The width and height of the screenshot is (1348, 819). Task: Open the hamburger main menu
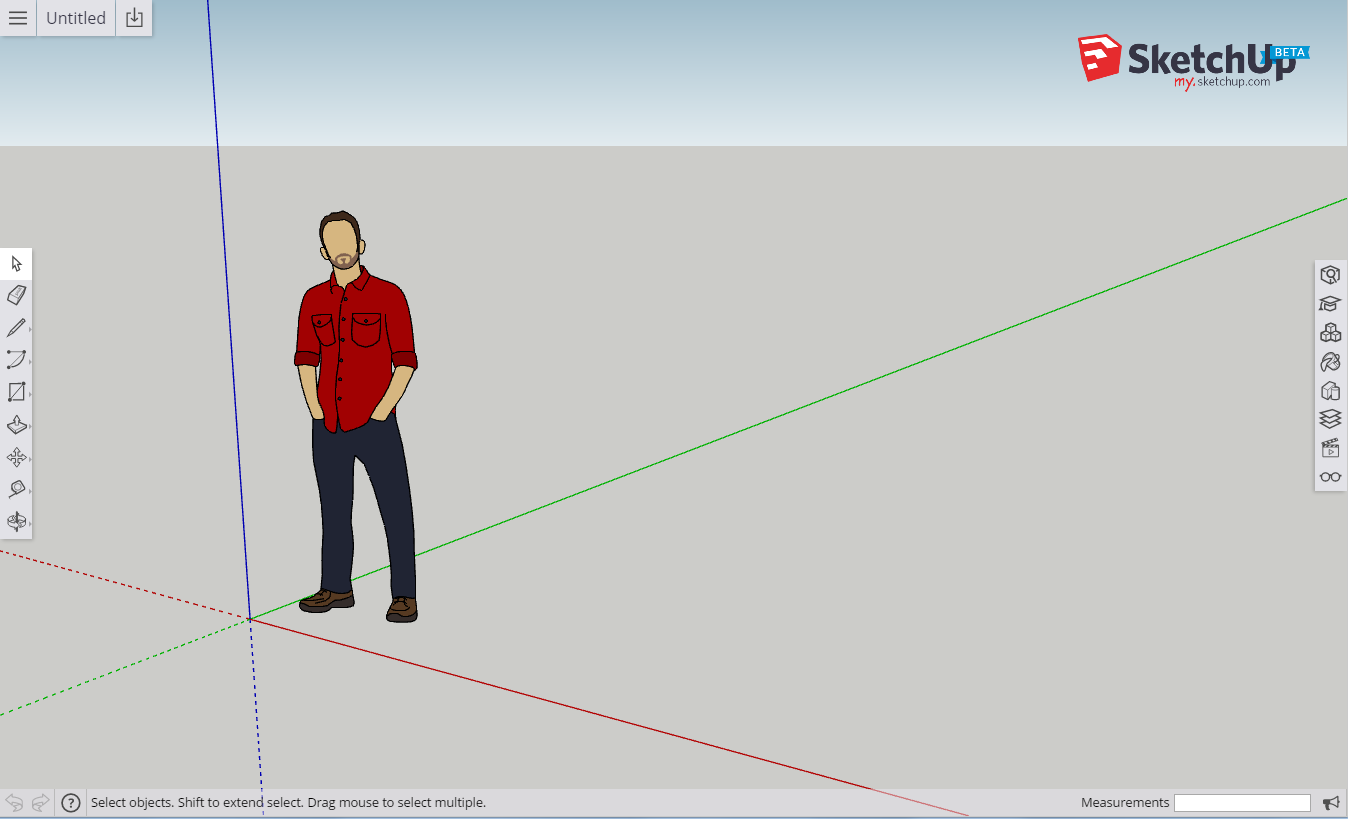tap(18, 18)
